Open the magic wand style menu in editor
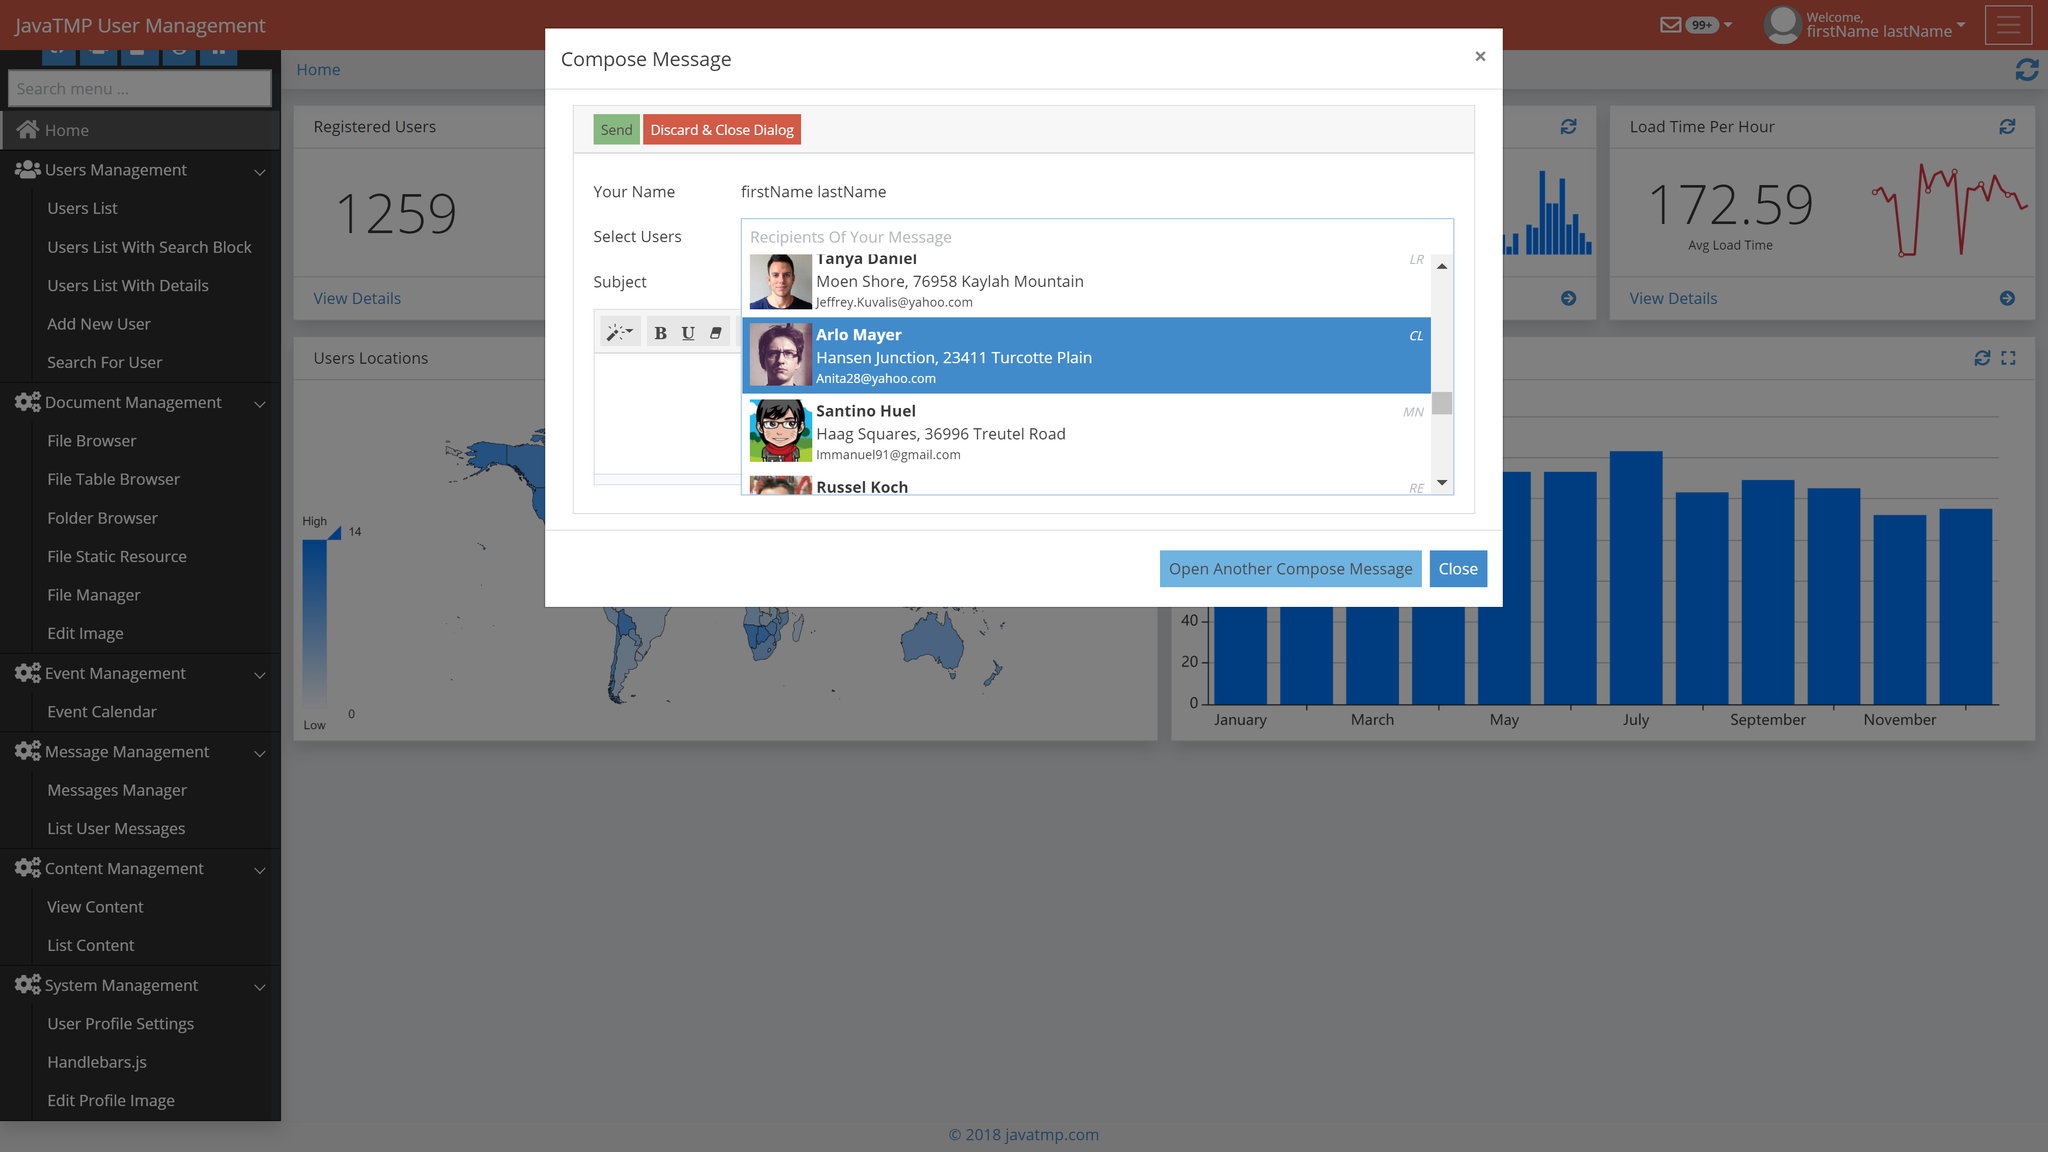Screen dimensions: 2048x1152 619,332
